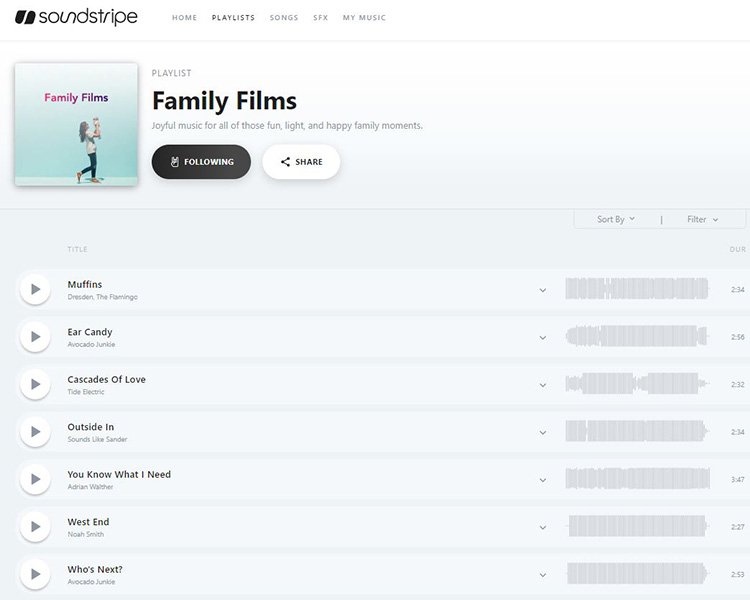Image resolution: width=750 pixels, height=600 pixels.
Task: Open artist Noah Smith
Action: click(86, 534)
